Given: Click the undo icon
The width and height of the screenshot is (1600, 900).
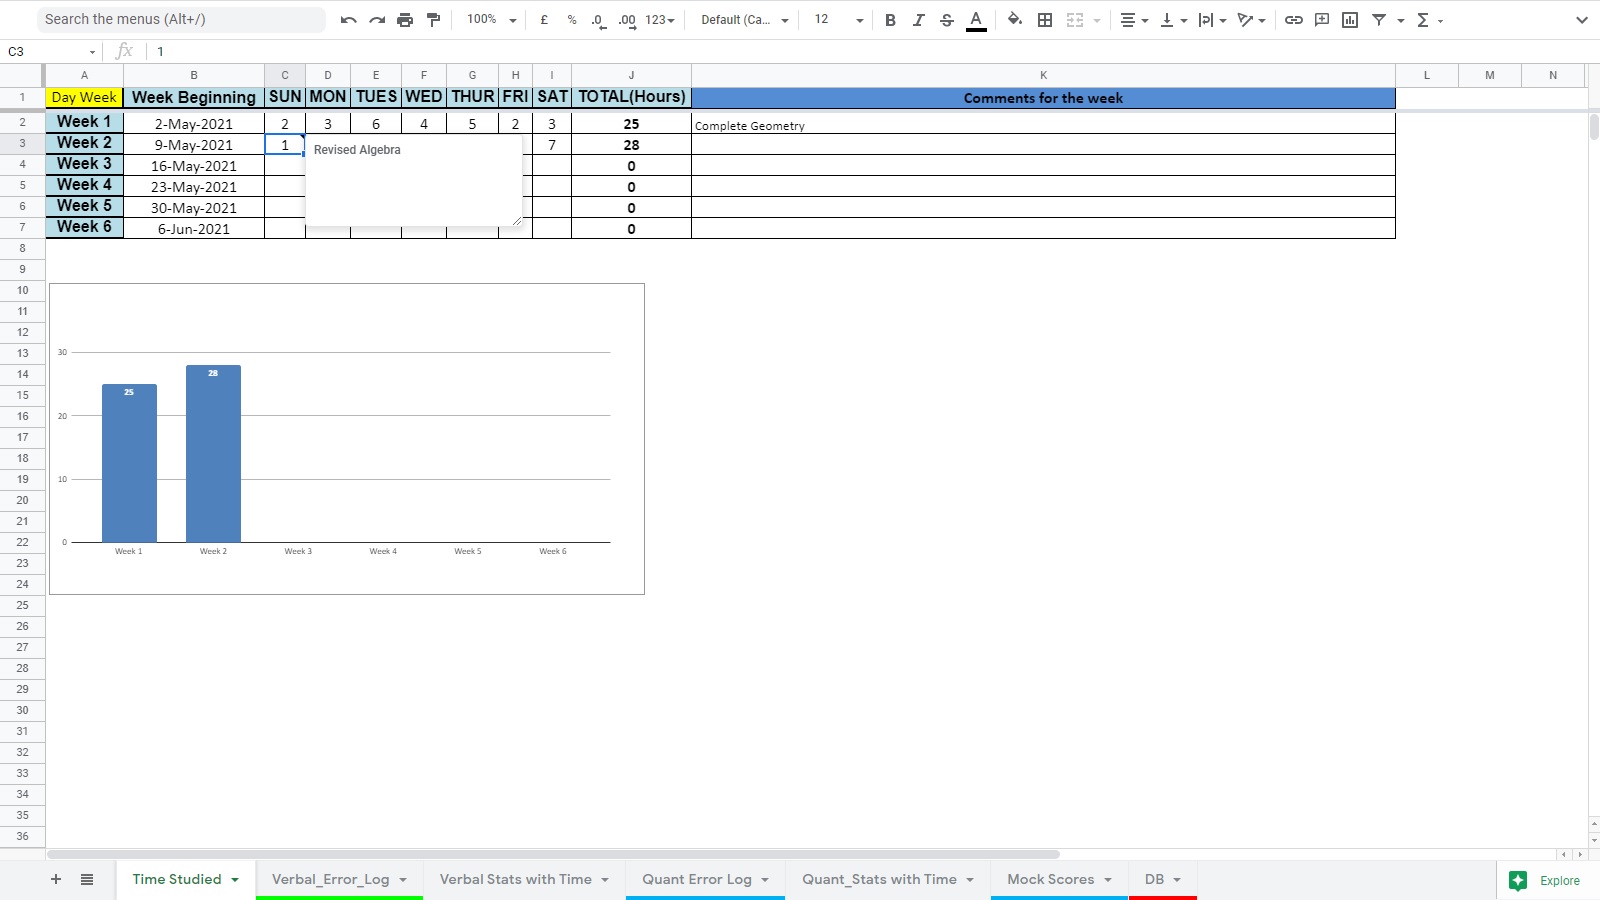Looking at the screenshot, I should click(x=348, y=20).
